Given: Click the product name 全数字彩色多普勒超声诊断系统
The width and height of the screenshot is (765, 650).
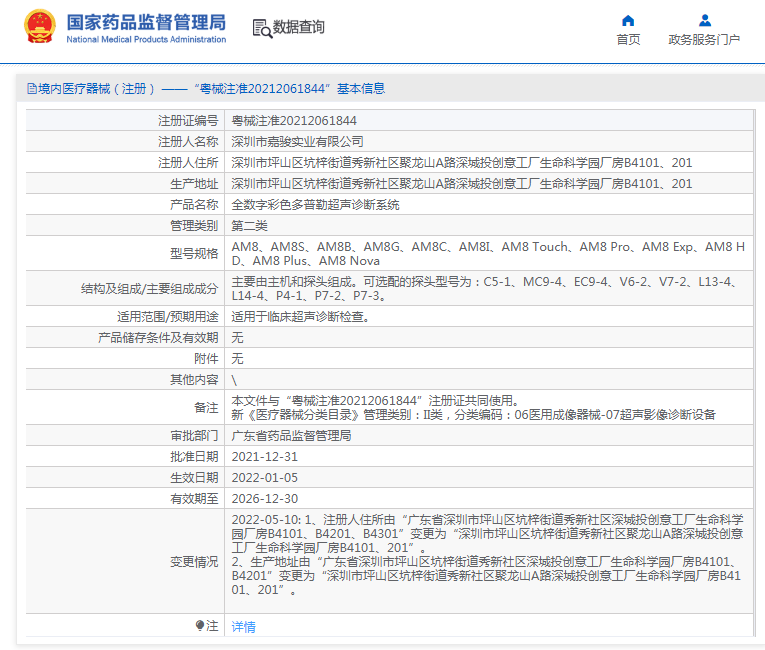Looking at the screenshot, I should 315,204.
